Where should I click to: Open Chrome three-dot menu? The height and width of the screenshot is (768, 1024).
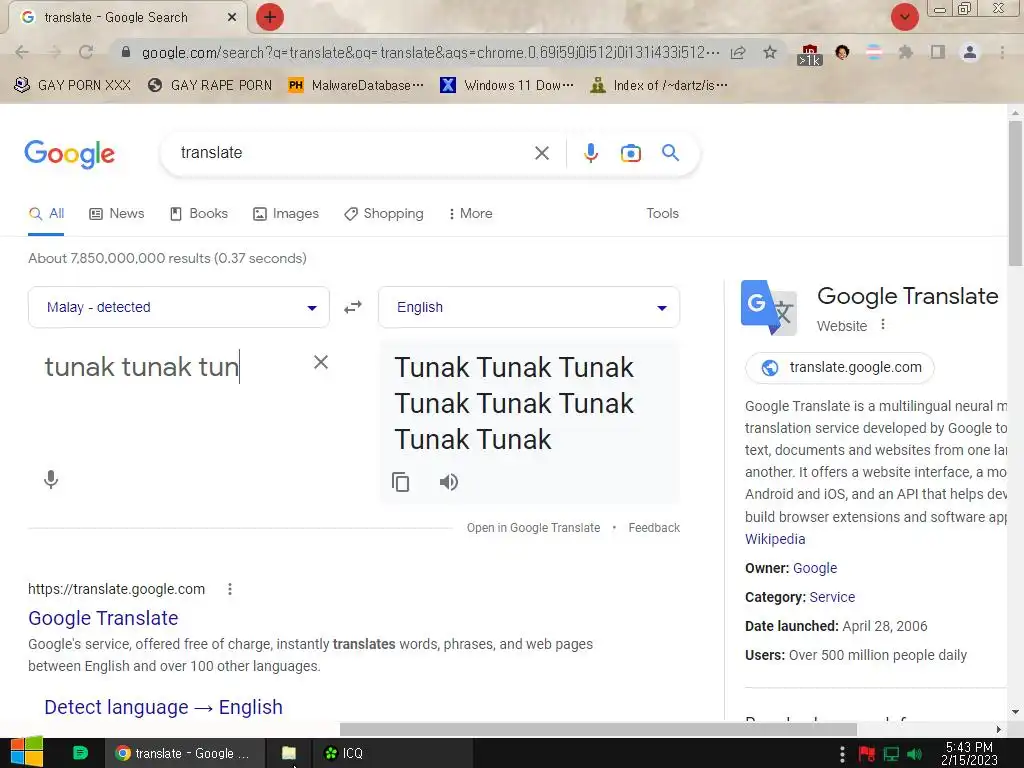pyautogui.click(x=1002, y=52)
